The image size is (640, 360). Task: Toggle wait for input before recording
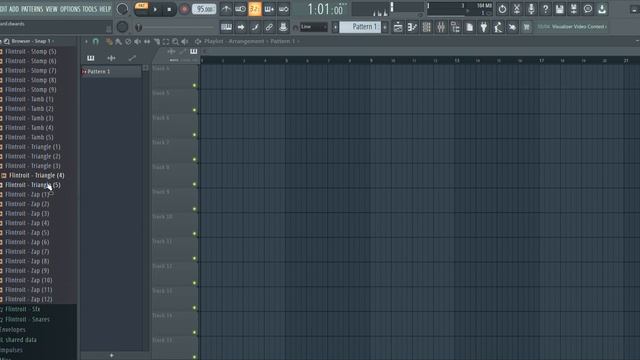(240, 9)
